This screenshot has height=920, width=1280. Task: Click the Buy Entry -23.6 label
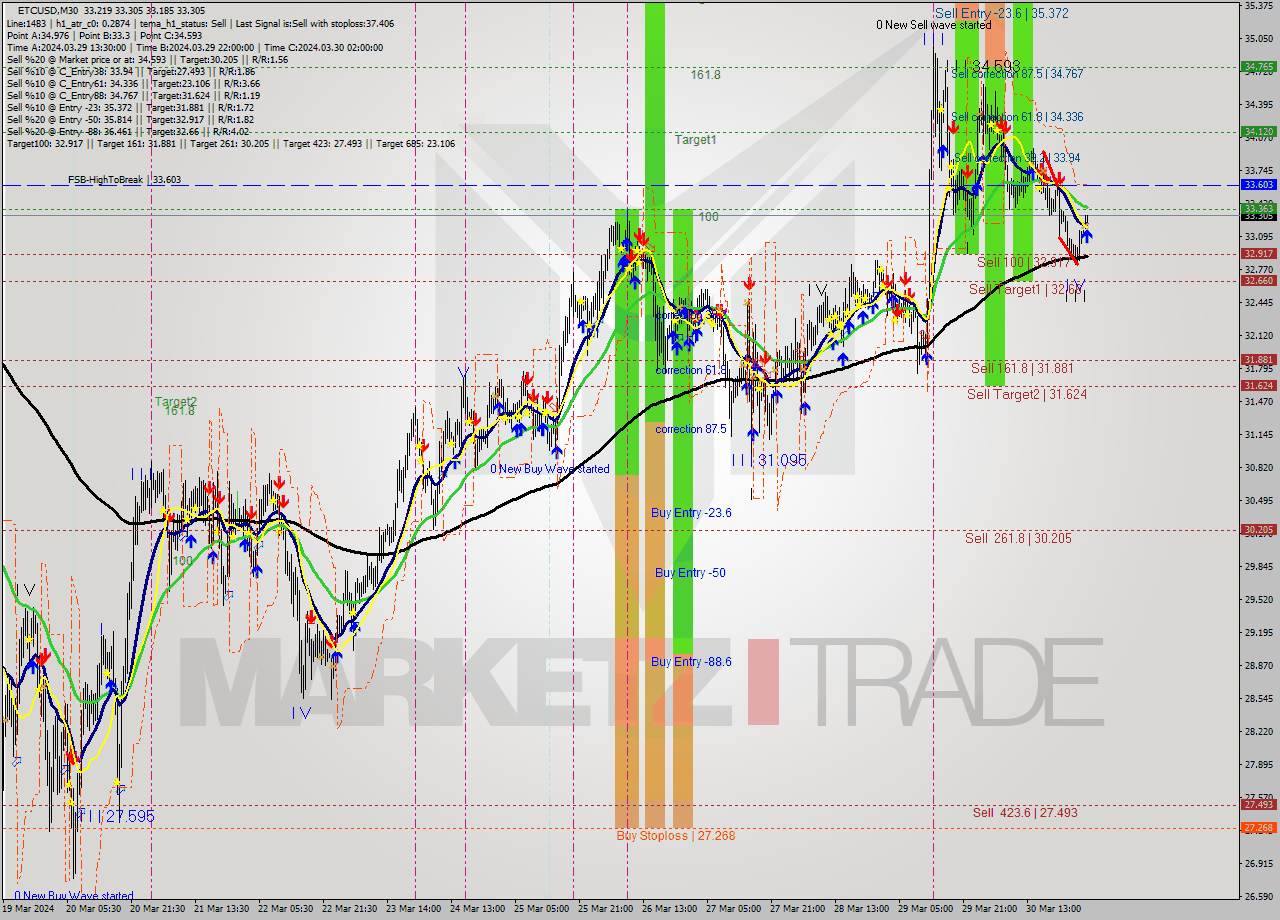tap(691, 512)
